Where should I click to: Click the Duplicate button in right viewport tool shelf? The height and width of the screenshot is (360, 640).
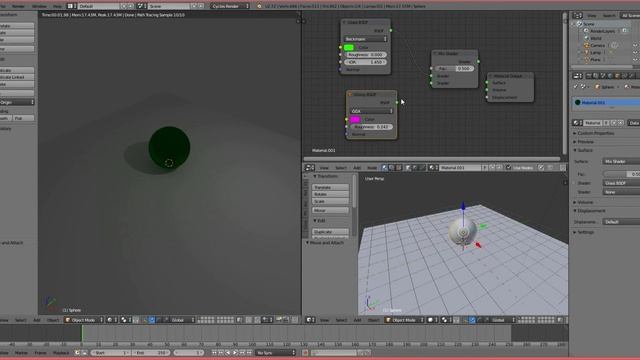[330, 232]
